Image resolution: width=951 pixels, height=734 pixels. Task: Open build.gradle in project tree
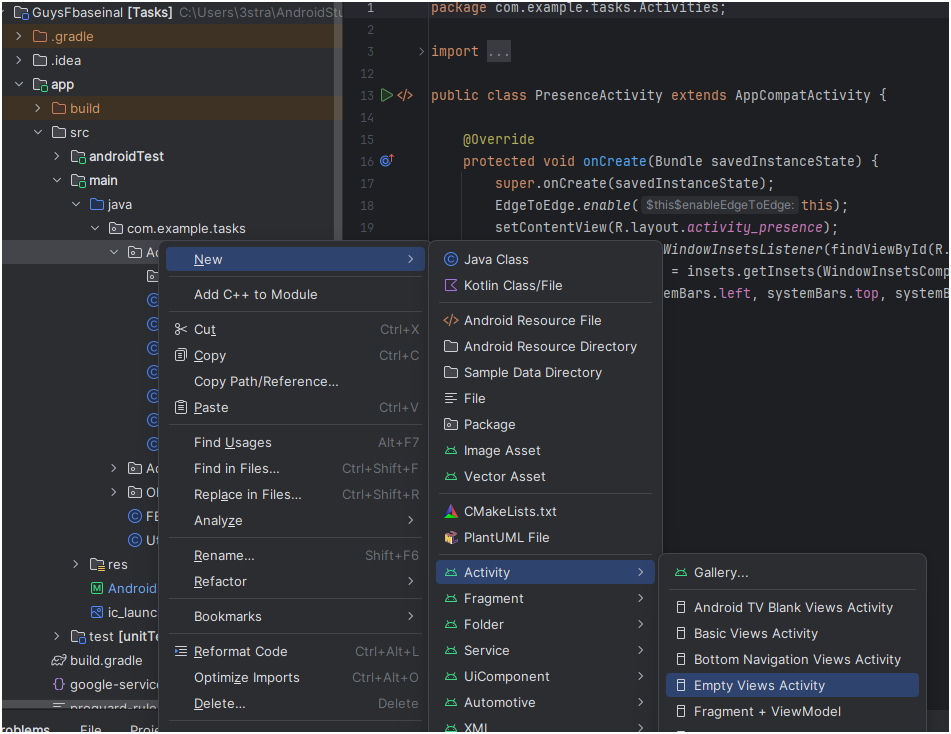pos(106,660)
